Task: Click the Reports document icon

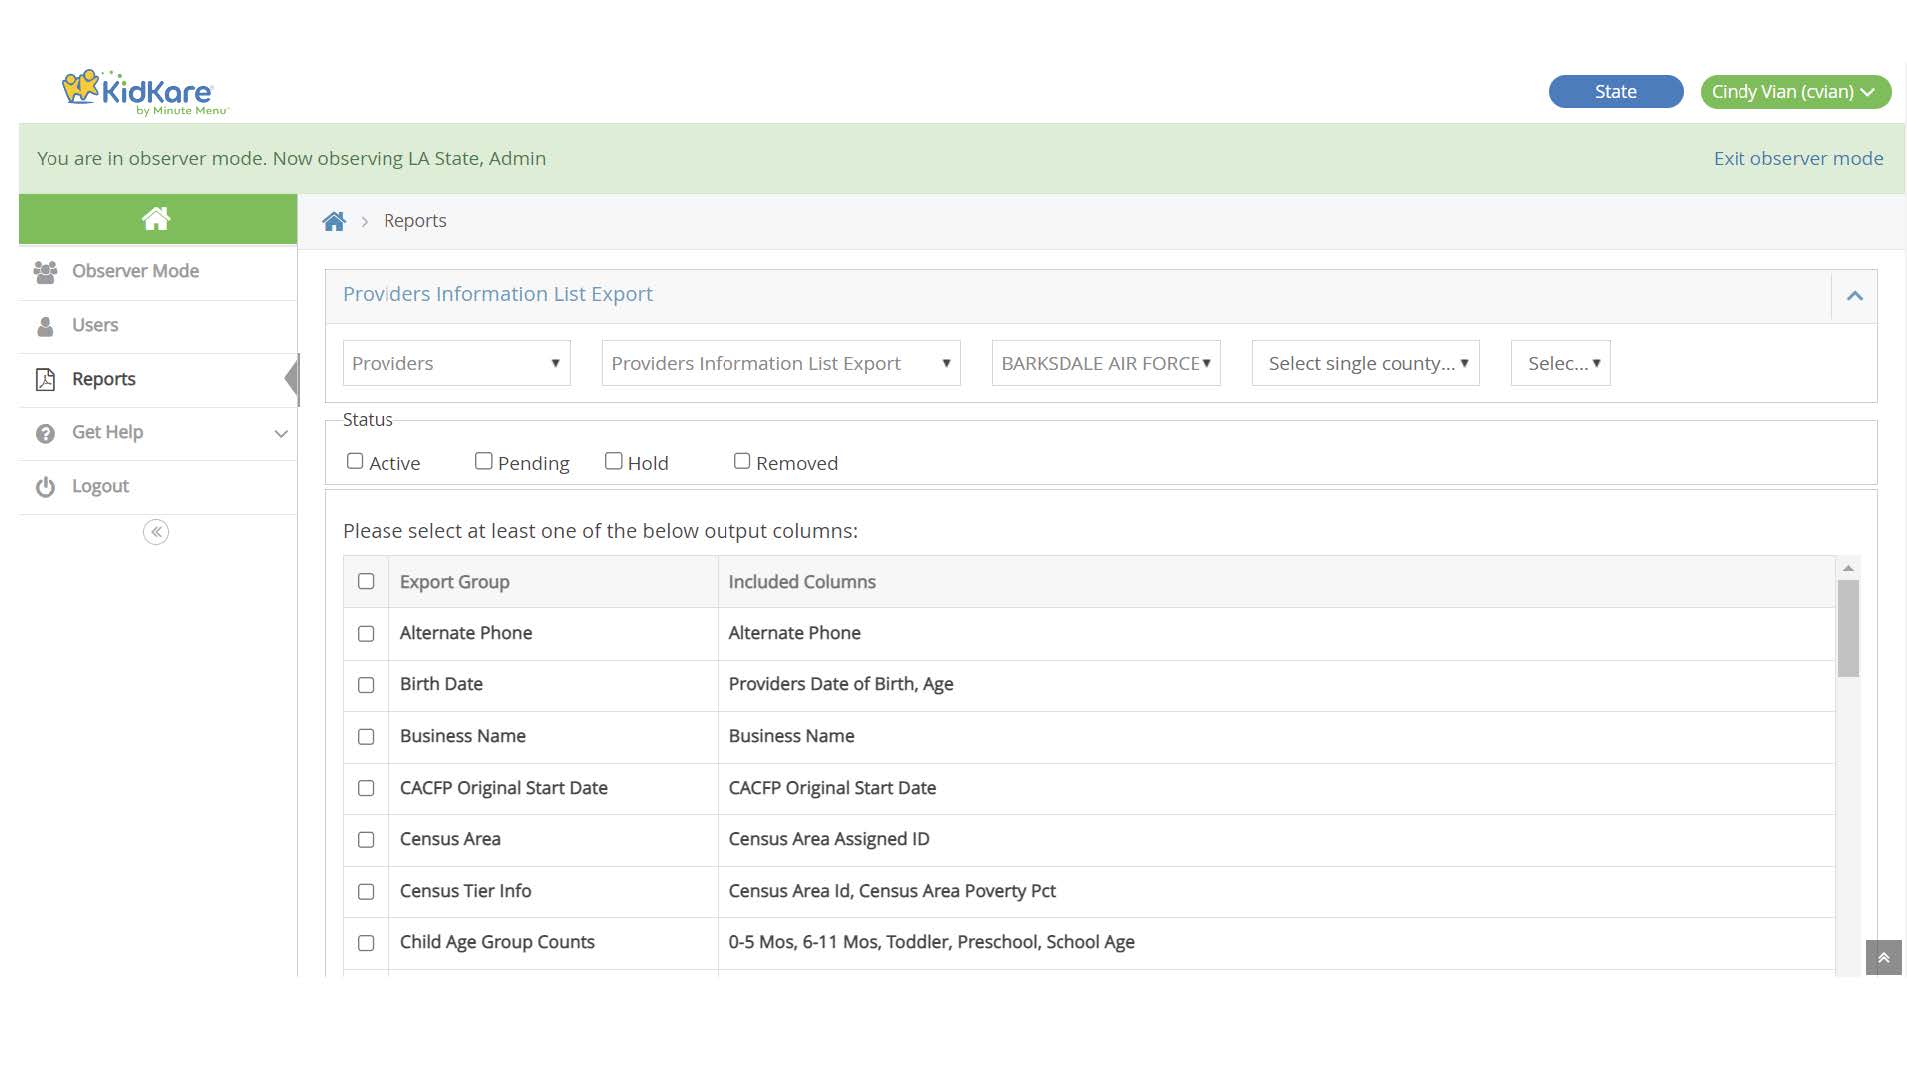Action: pyautogui.click(x=45, y=380)
